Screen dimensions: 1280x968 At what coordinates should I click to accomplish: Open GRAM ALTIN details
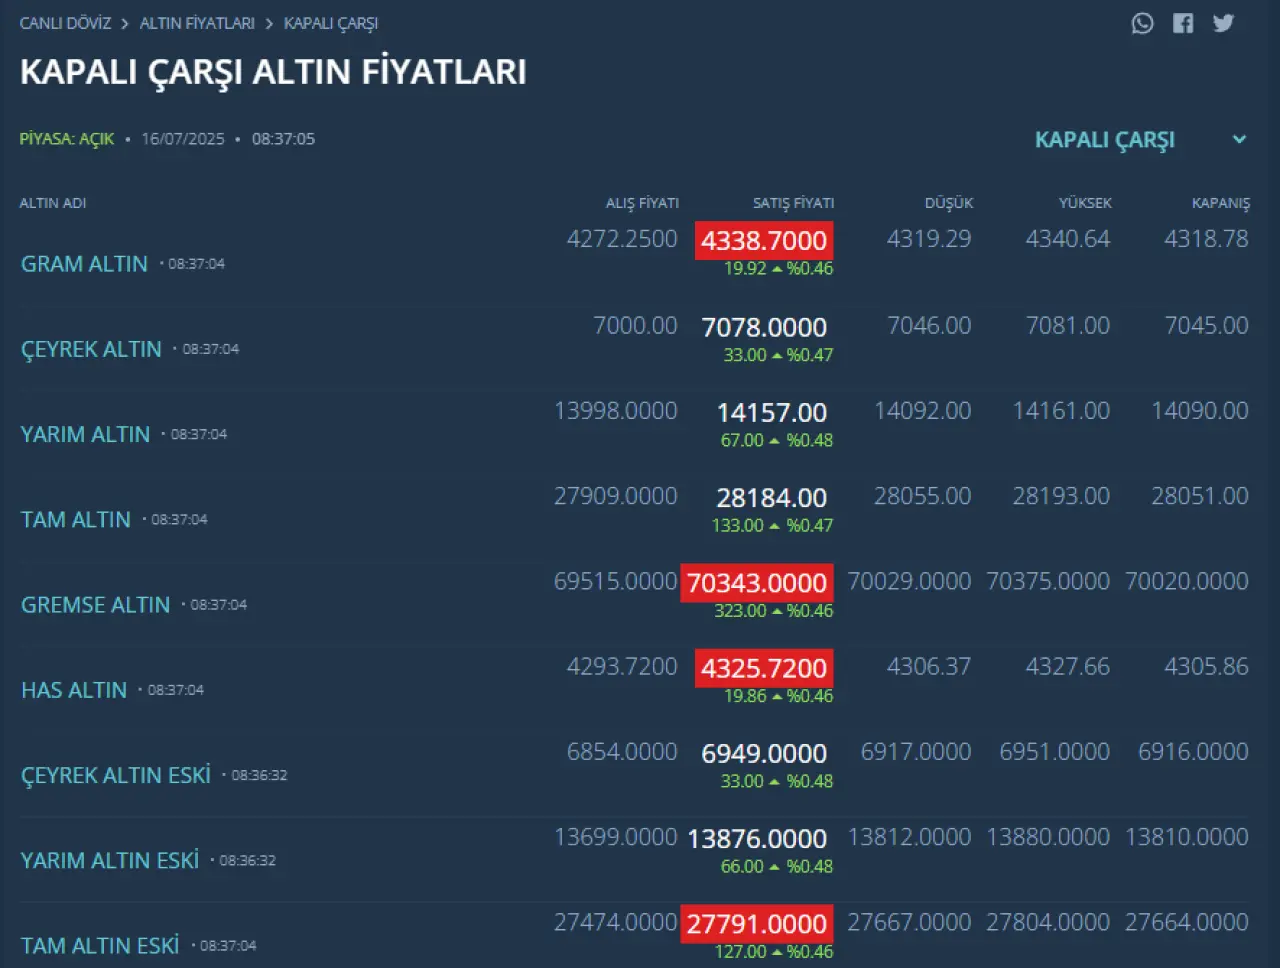(x=84, y=264)
